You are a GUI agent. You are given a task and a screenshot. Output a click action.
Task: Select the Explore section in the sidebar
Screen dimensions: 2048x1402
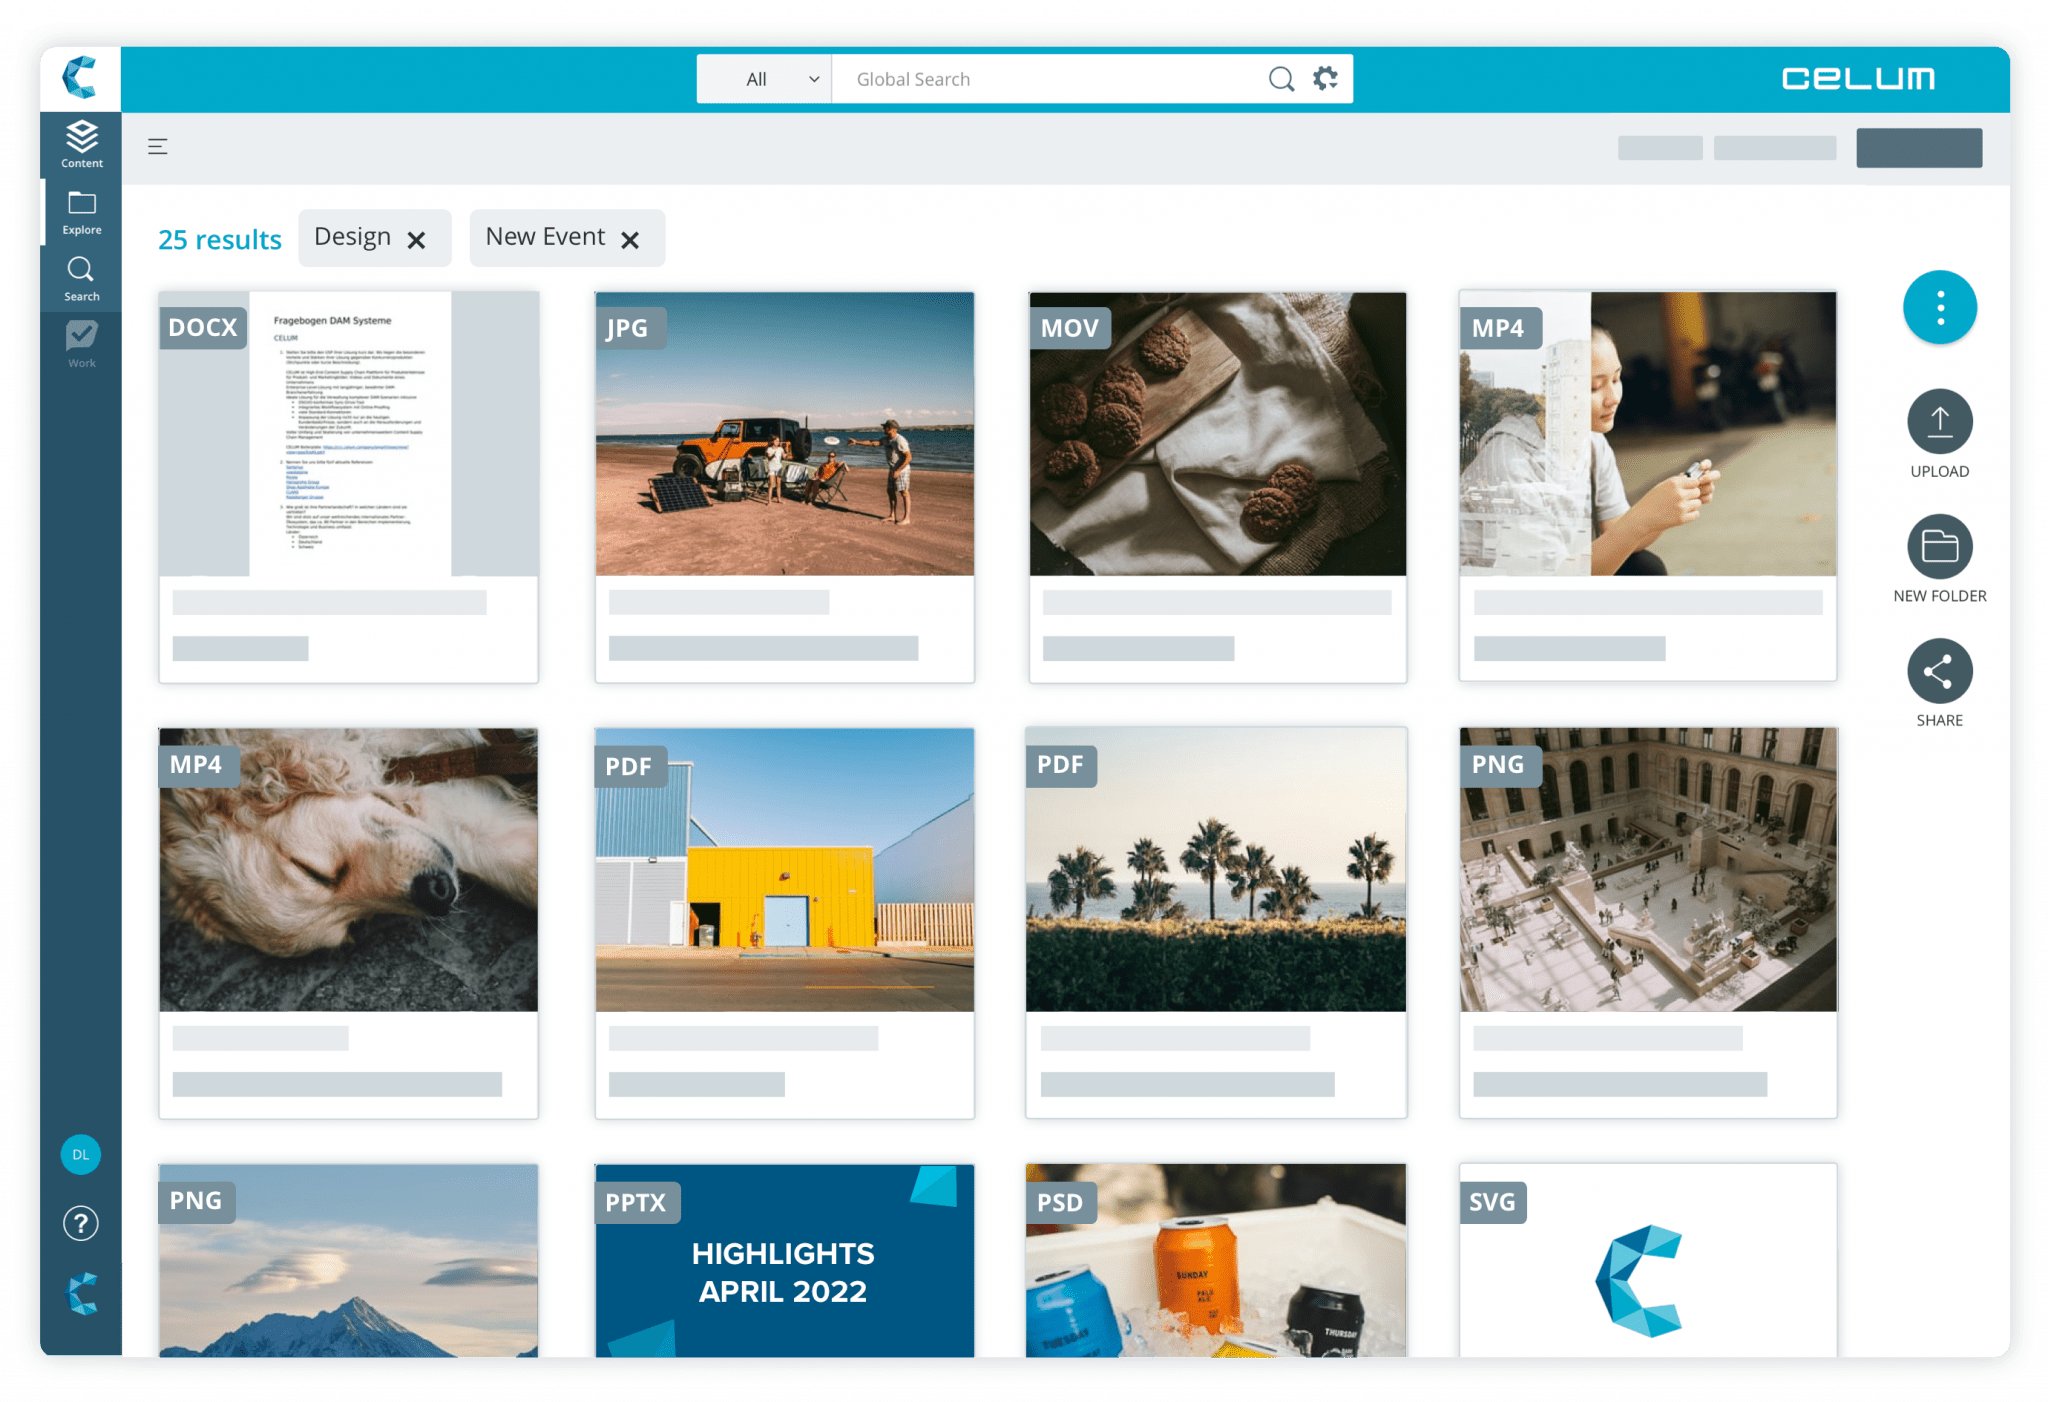click(x=81, y=211)
